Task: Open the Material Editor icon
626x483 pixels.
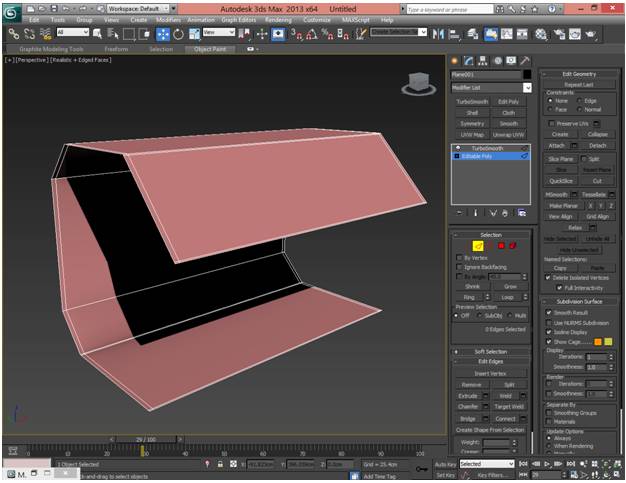Action: [x=541, y=34]
